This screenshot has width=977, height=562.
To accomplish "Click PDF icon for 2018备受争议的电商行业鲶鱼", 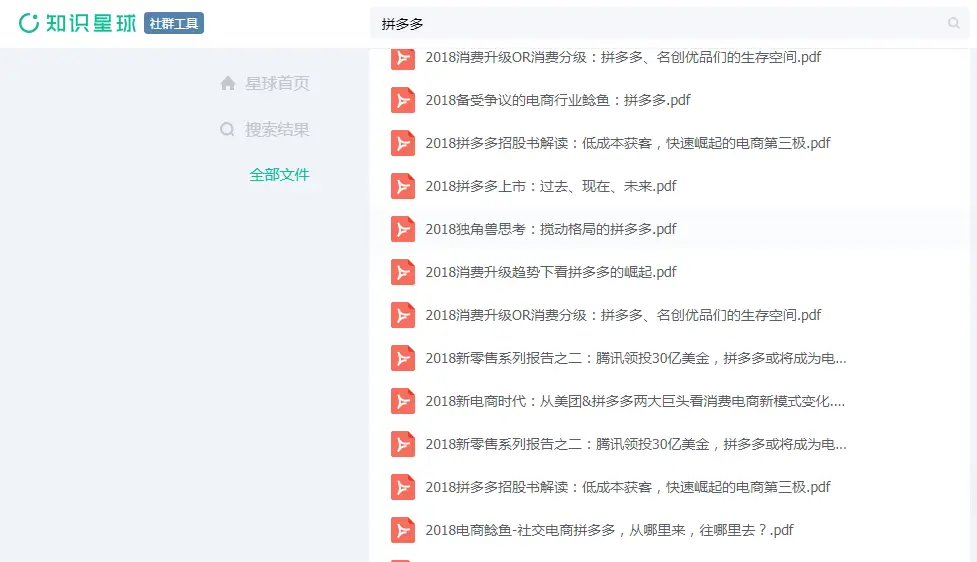I will pyautogui.click(x=402, y=100).
